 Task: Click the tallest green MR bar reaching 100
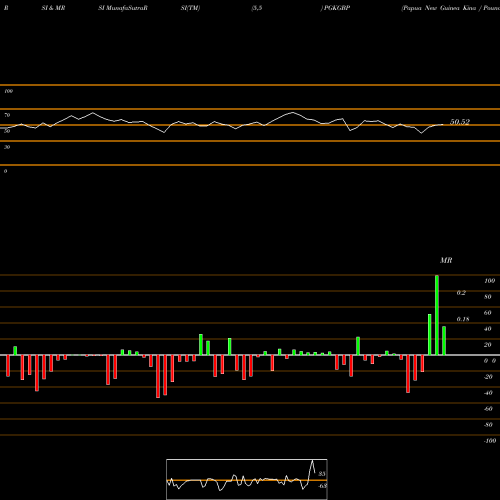tap(437, 315)
